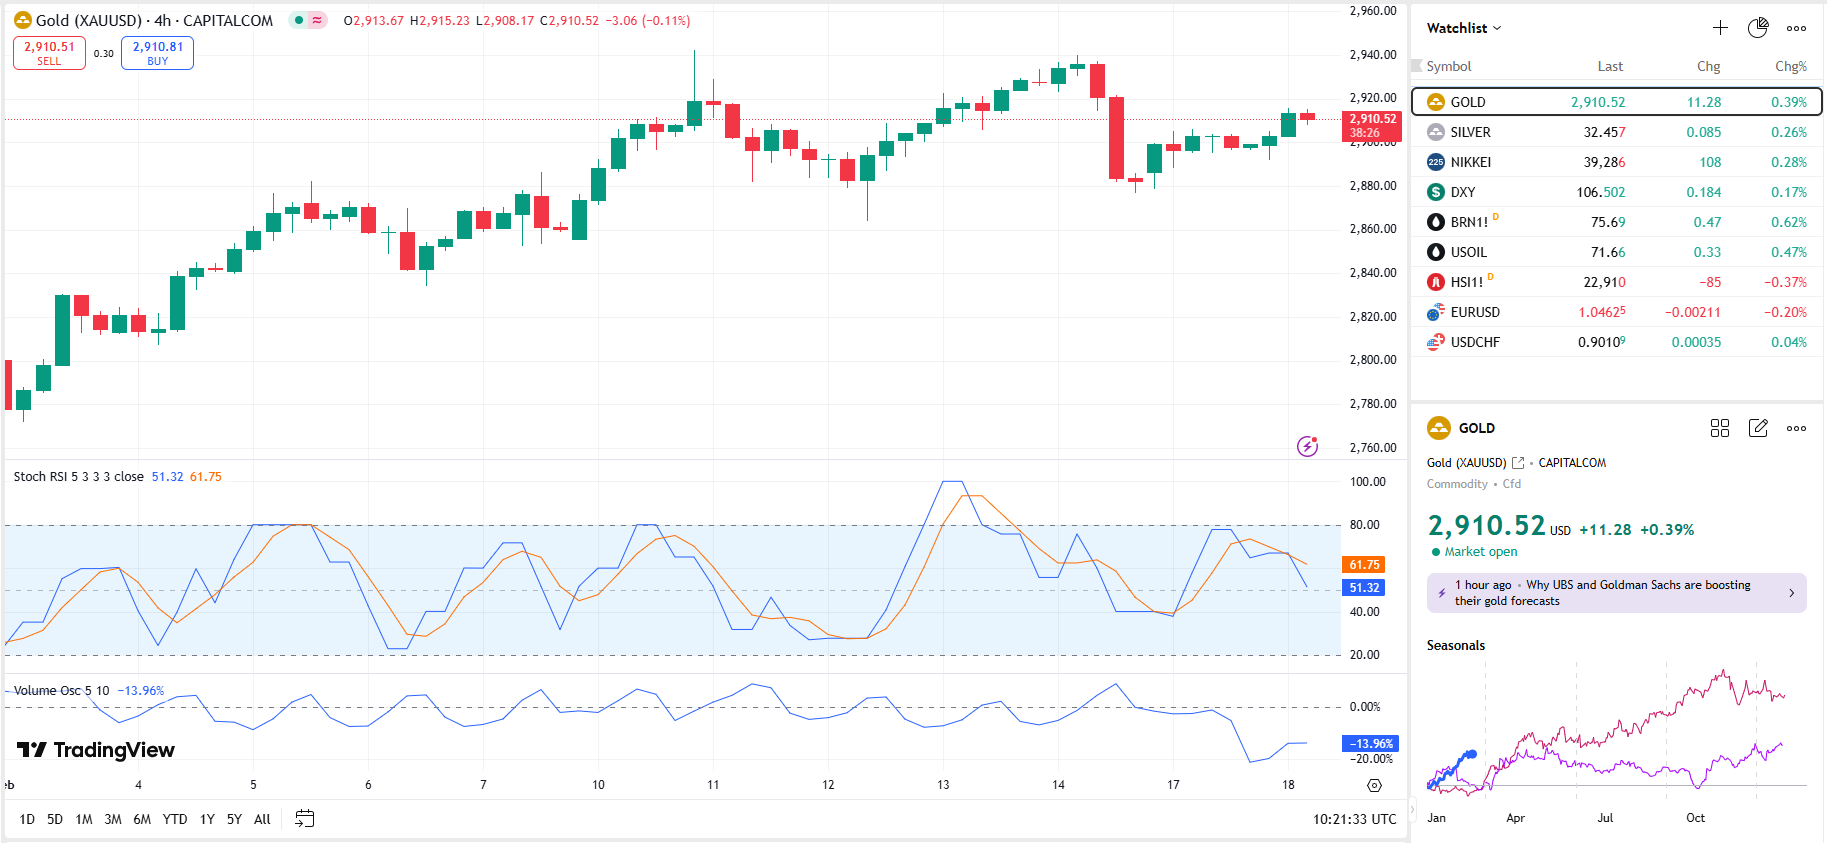1827x843 pixels.
Task: Click the Go to date calendar icon
Action: point(305,819)
